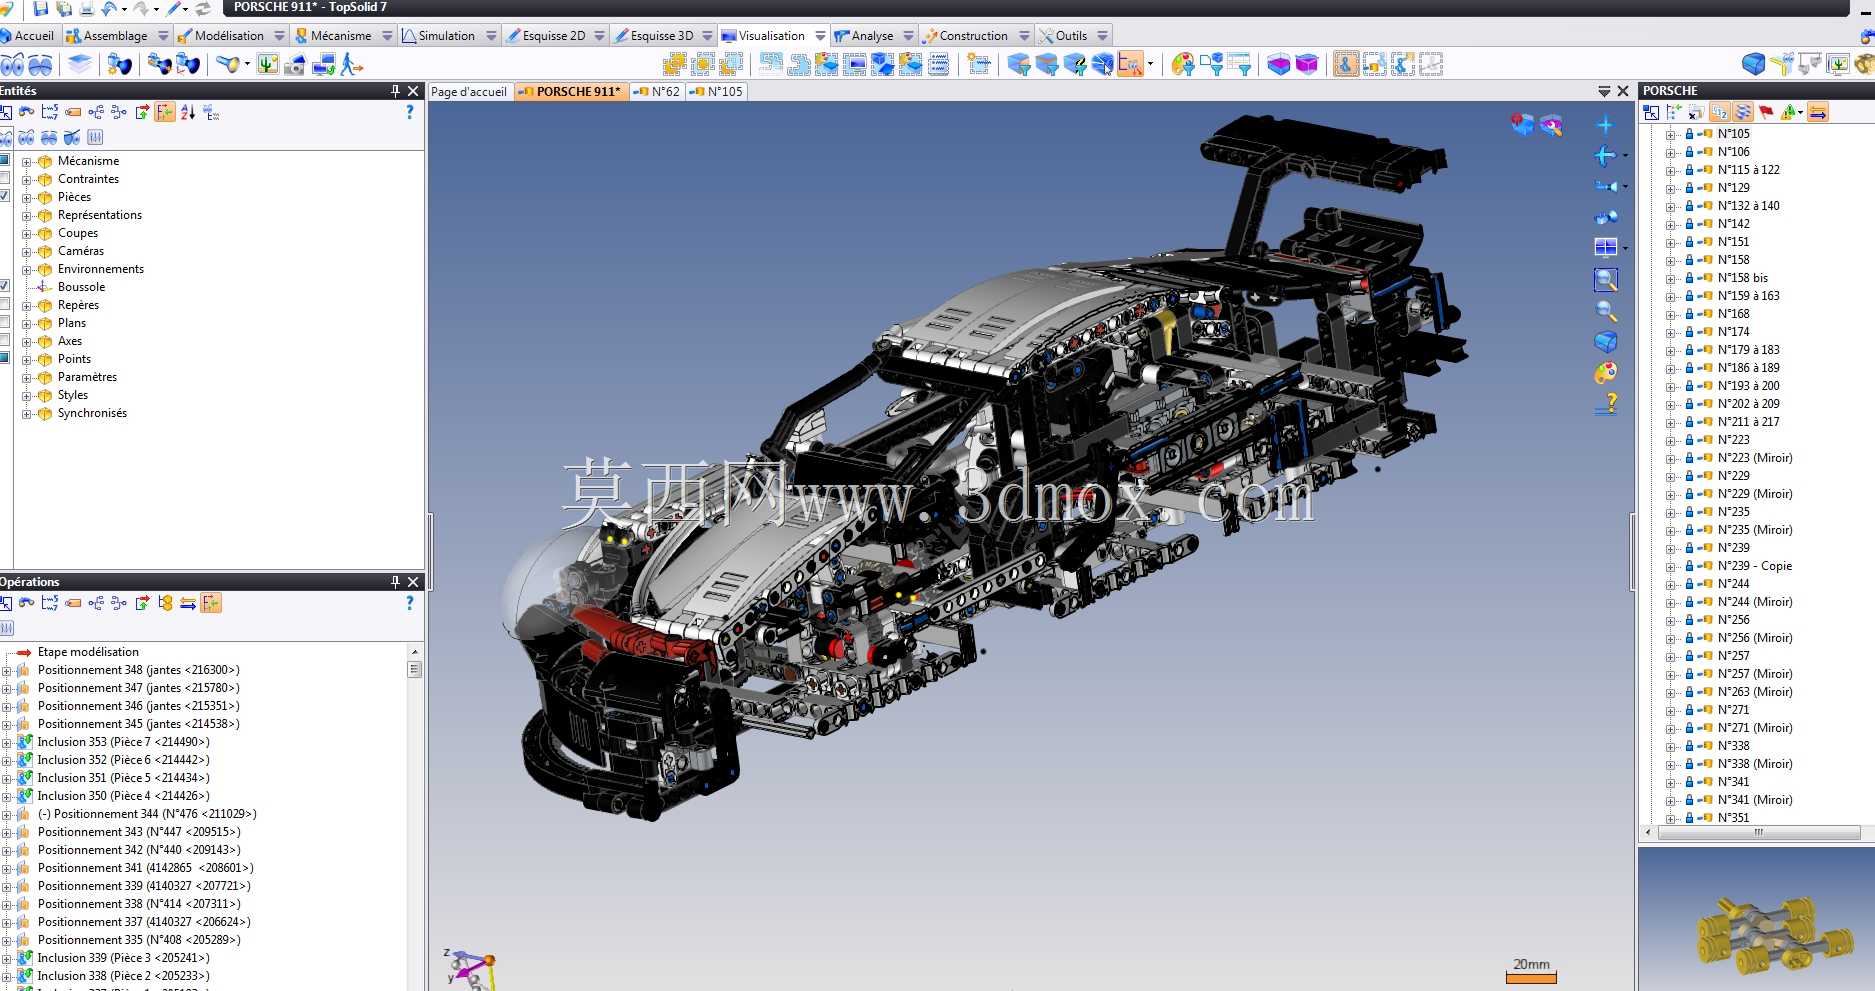Open the Assemblage tab dropdown arrow
This screenshot has width=1875, height=991.
(x=163, y=36)
